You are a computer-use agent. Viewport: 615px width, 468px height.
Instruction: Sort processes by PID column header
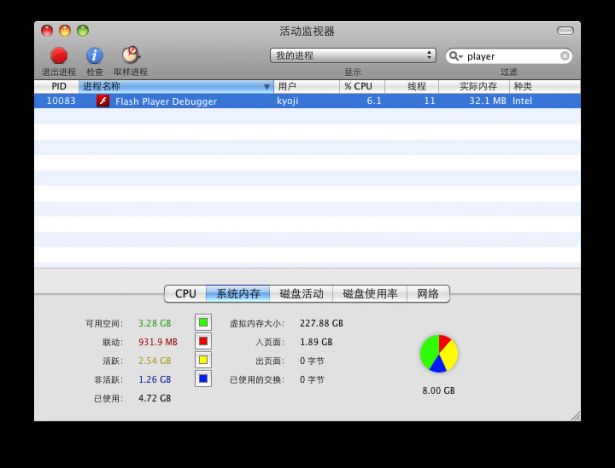tap(57, 86)
